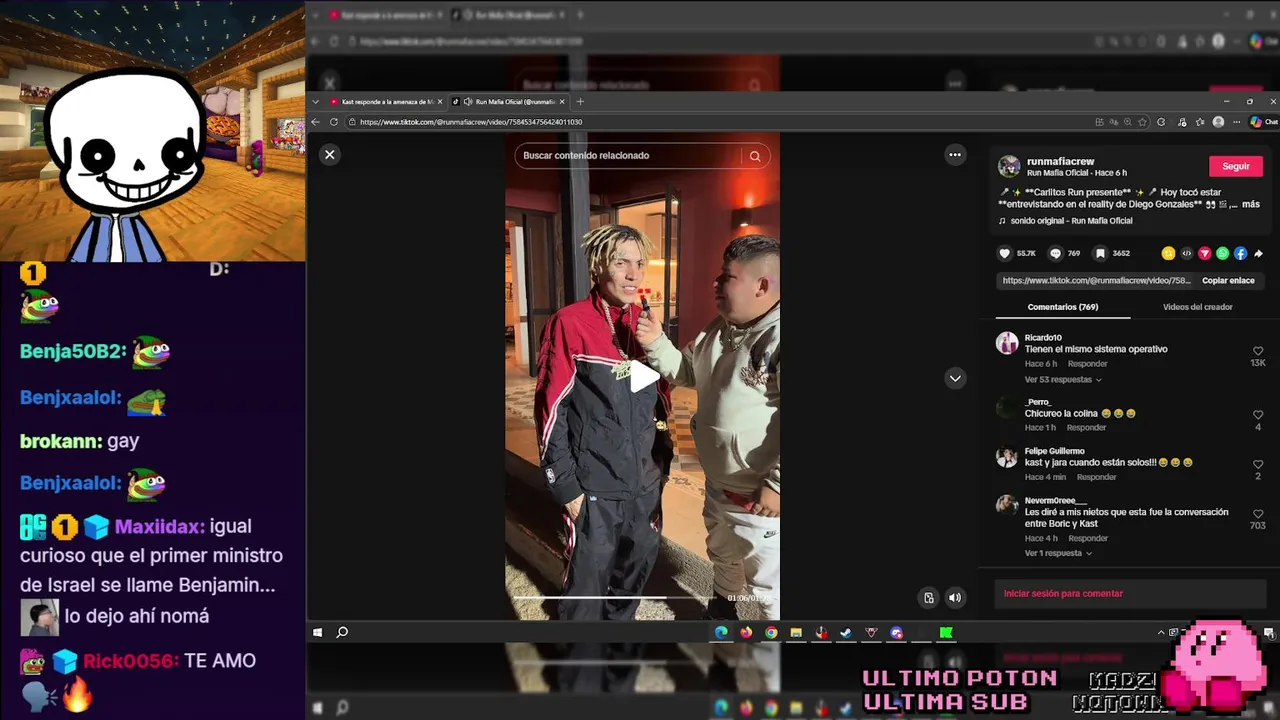Go back in the browser
Screen dimensions: 1280x720
tap(316, 122)
